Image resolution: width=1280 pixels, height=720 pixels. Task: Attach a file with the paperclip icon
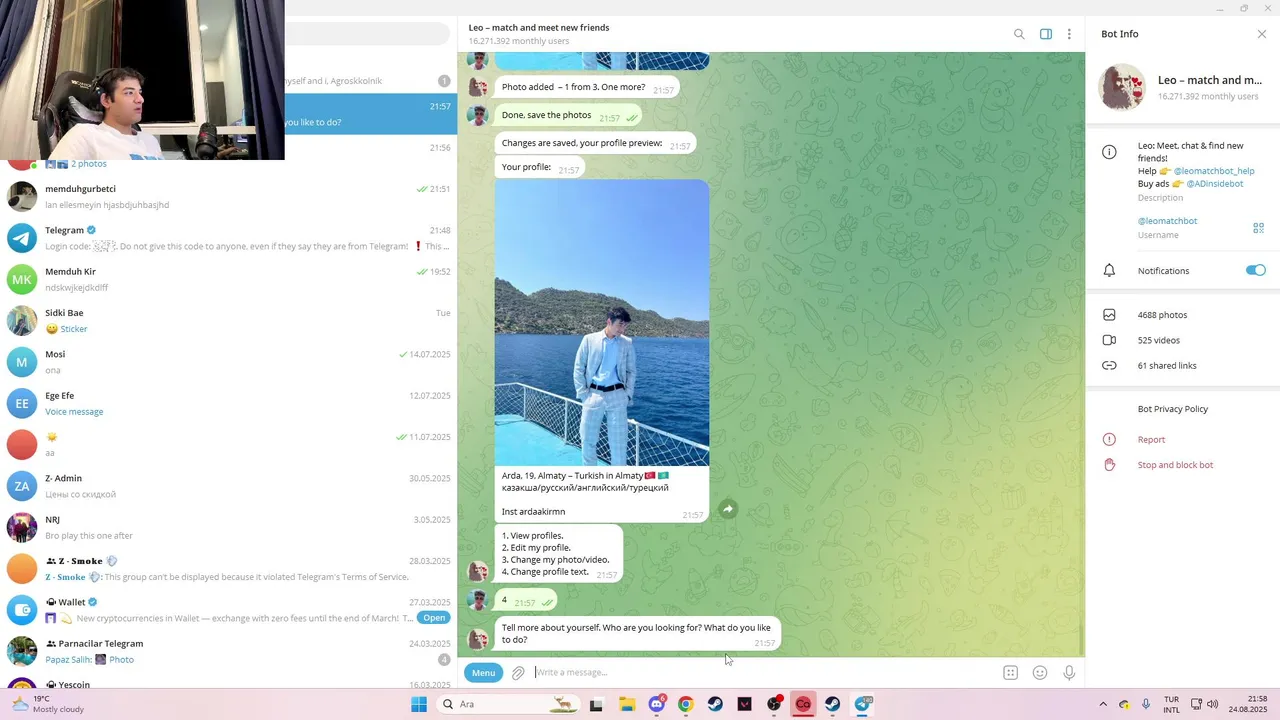[x=518, y=673]
